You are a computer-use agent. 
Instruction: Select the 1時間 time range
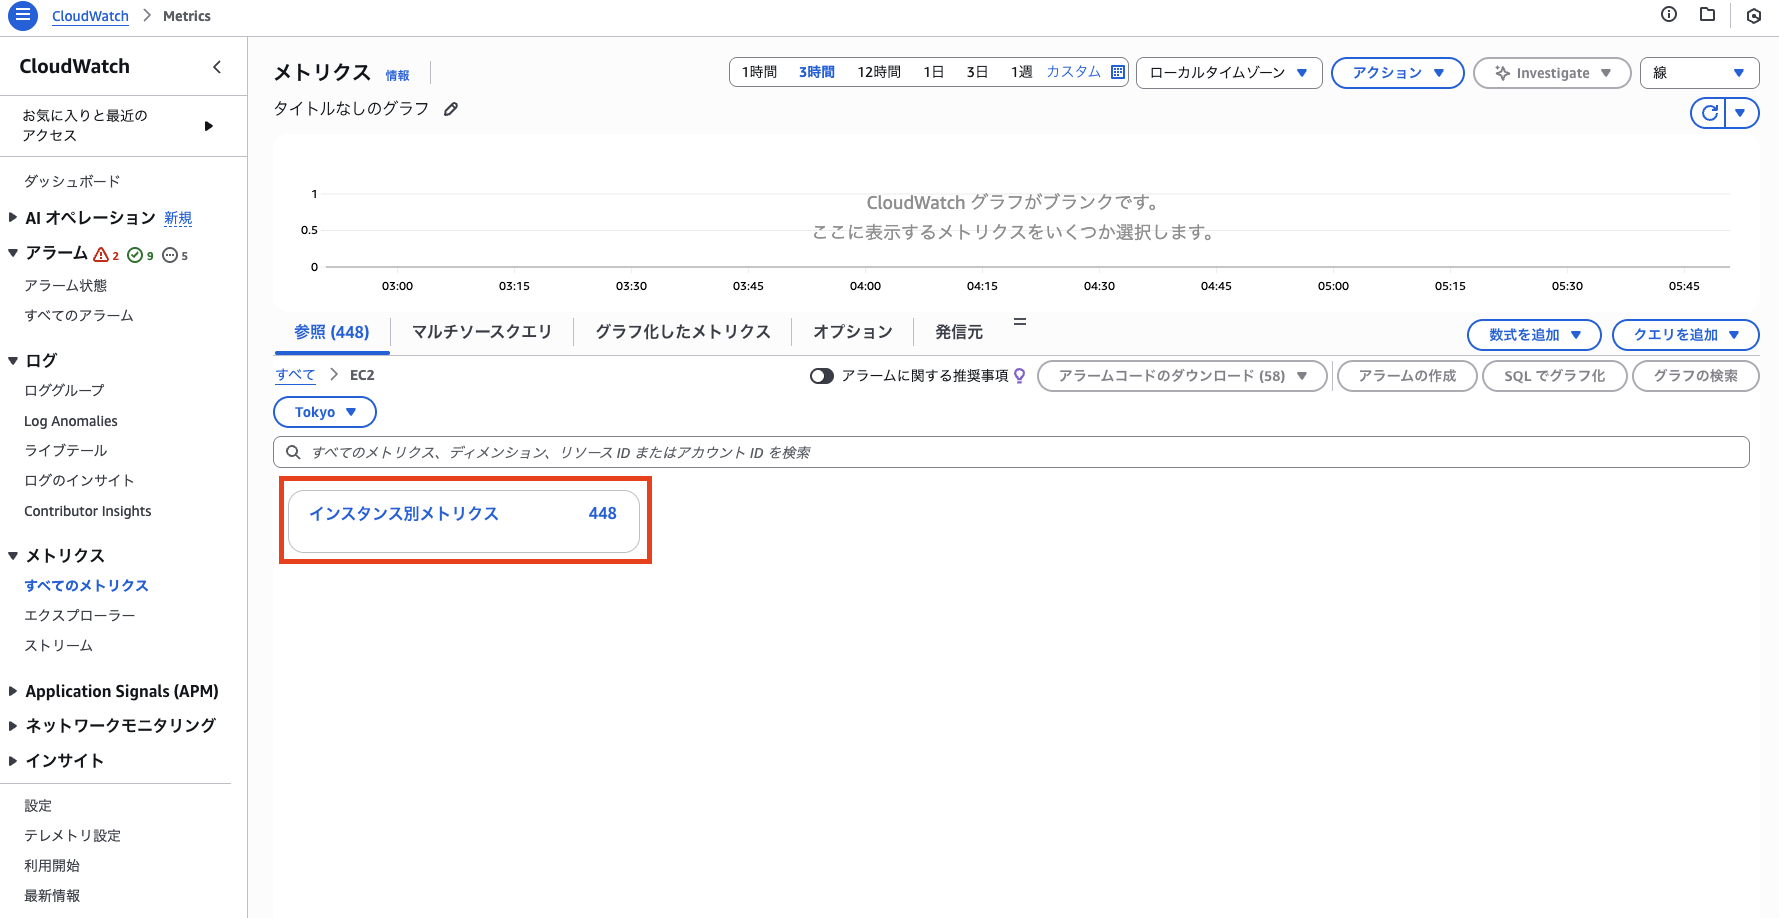(x=759, y=72)
